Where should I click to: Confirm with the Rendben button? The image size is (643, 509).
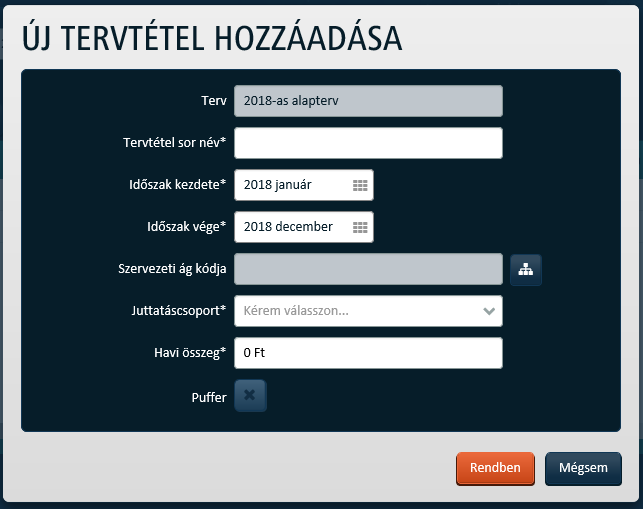[x=495, y=468]
